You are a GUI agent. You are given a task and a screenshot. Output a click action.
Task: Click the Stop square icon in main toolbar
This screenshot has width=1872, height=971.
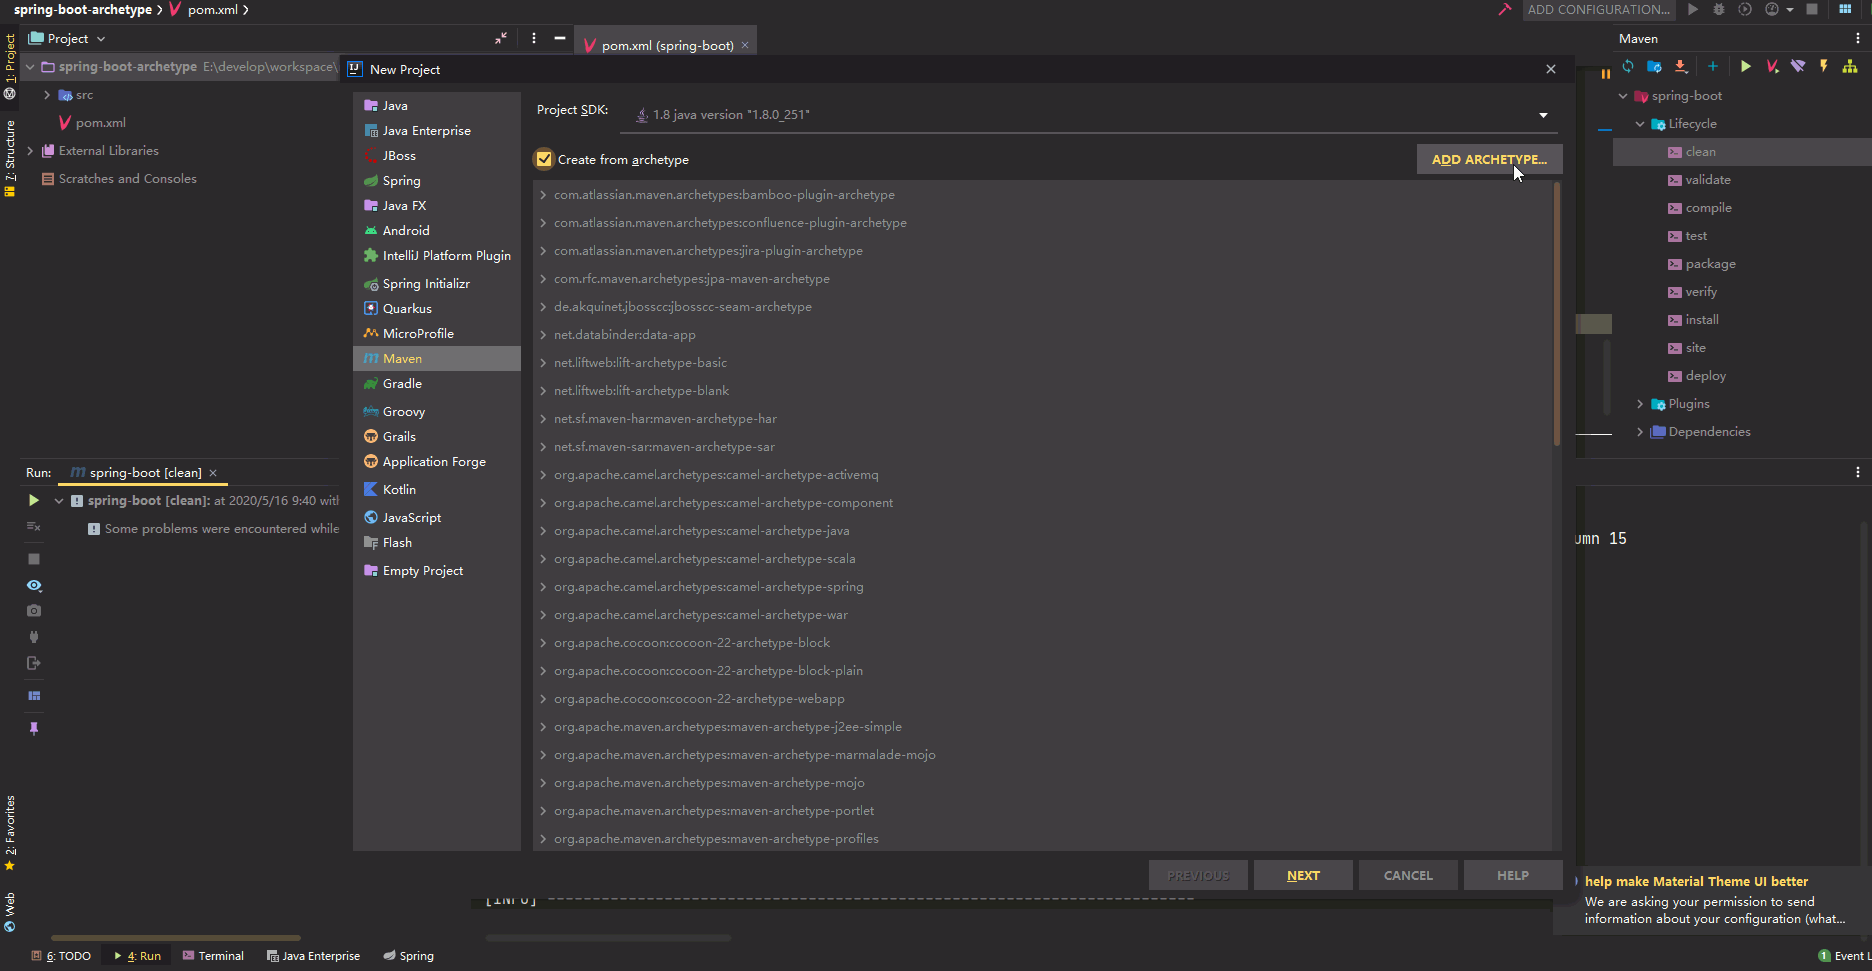pyautogui.click(x=1812, y=10)
